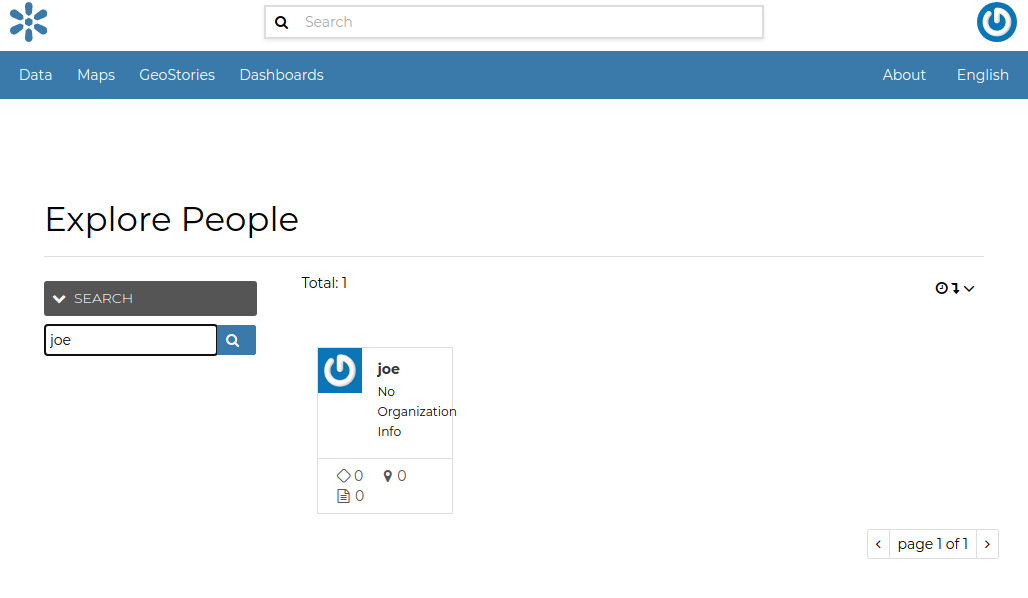1028x598 pixels.
Task: Go to the Dashboards section
Action: point(281,74)
